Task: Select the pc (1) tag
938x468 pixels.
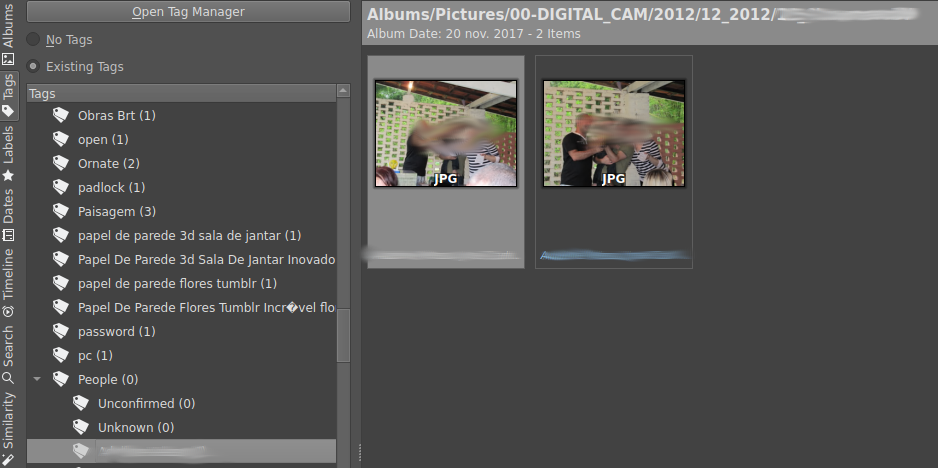Action: (x=95, y=356)
